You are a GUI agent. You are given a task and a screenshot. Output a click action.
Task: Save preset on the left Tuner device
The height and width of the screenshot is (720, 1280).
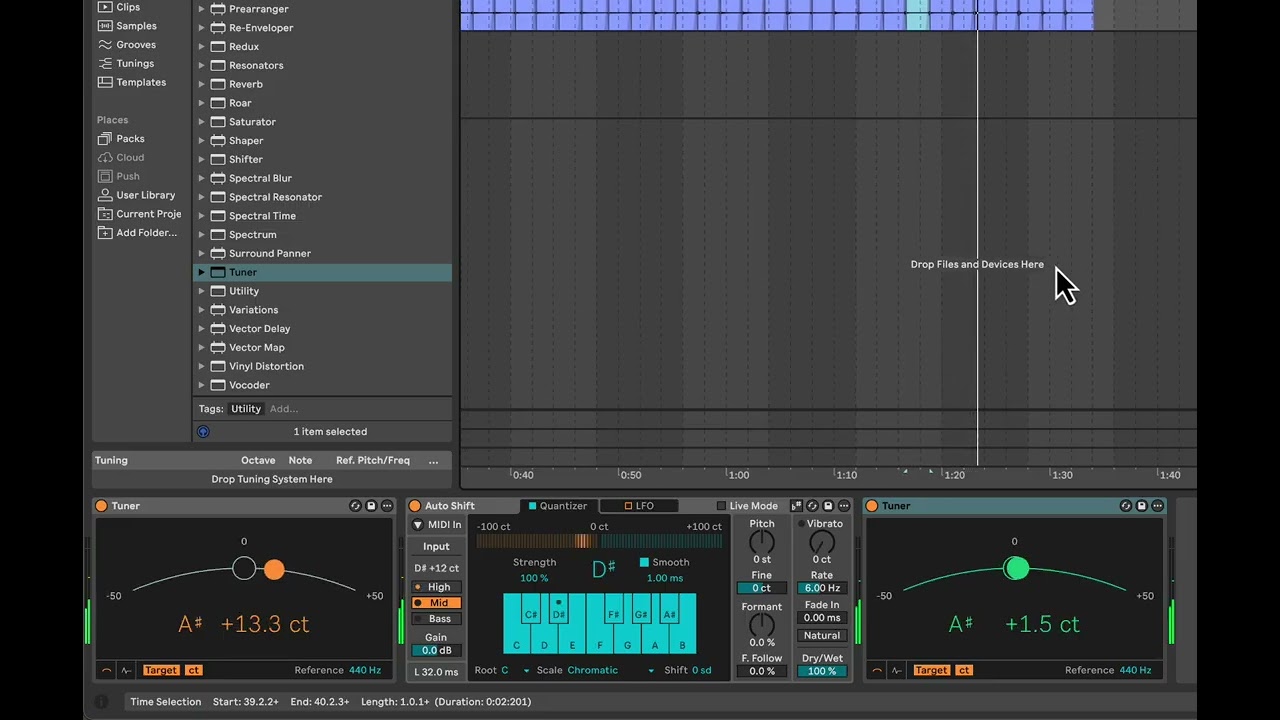(x=371, y=506)
